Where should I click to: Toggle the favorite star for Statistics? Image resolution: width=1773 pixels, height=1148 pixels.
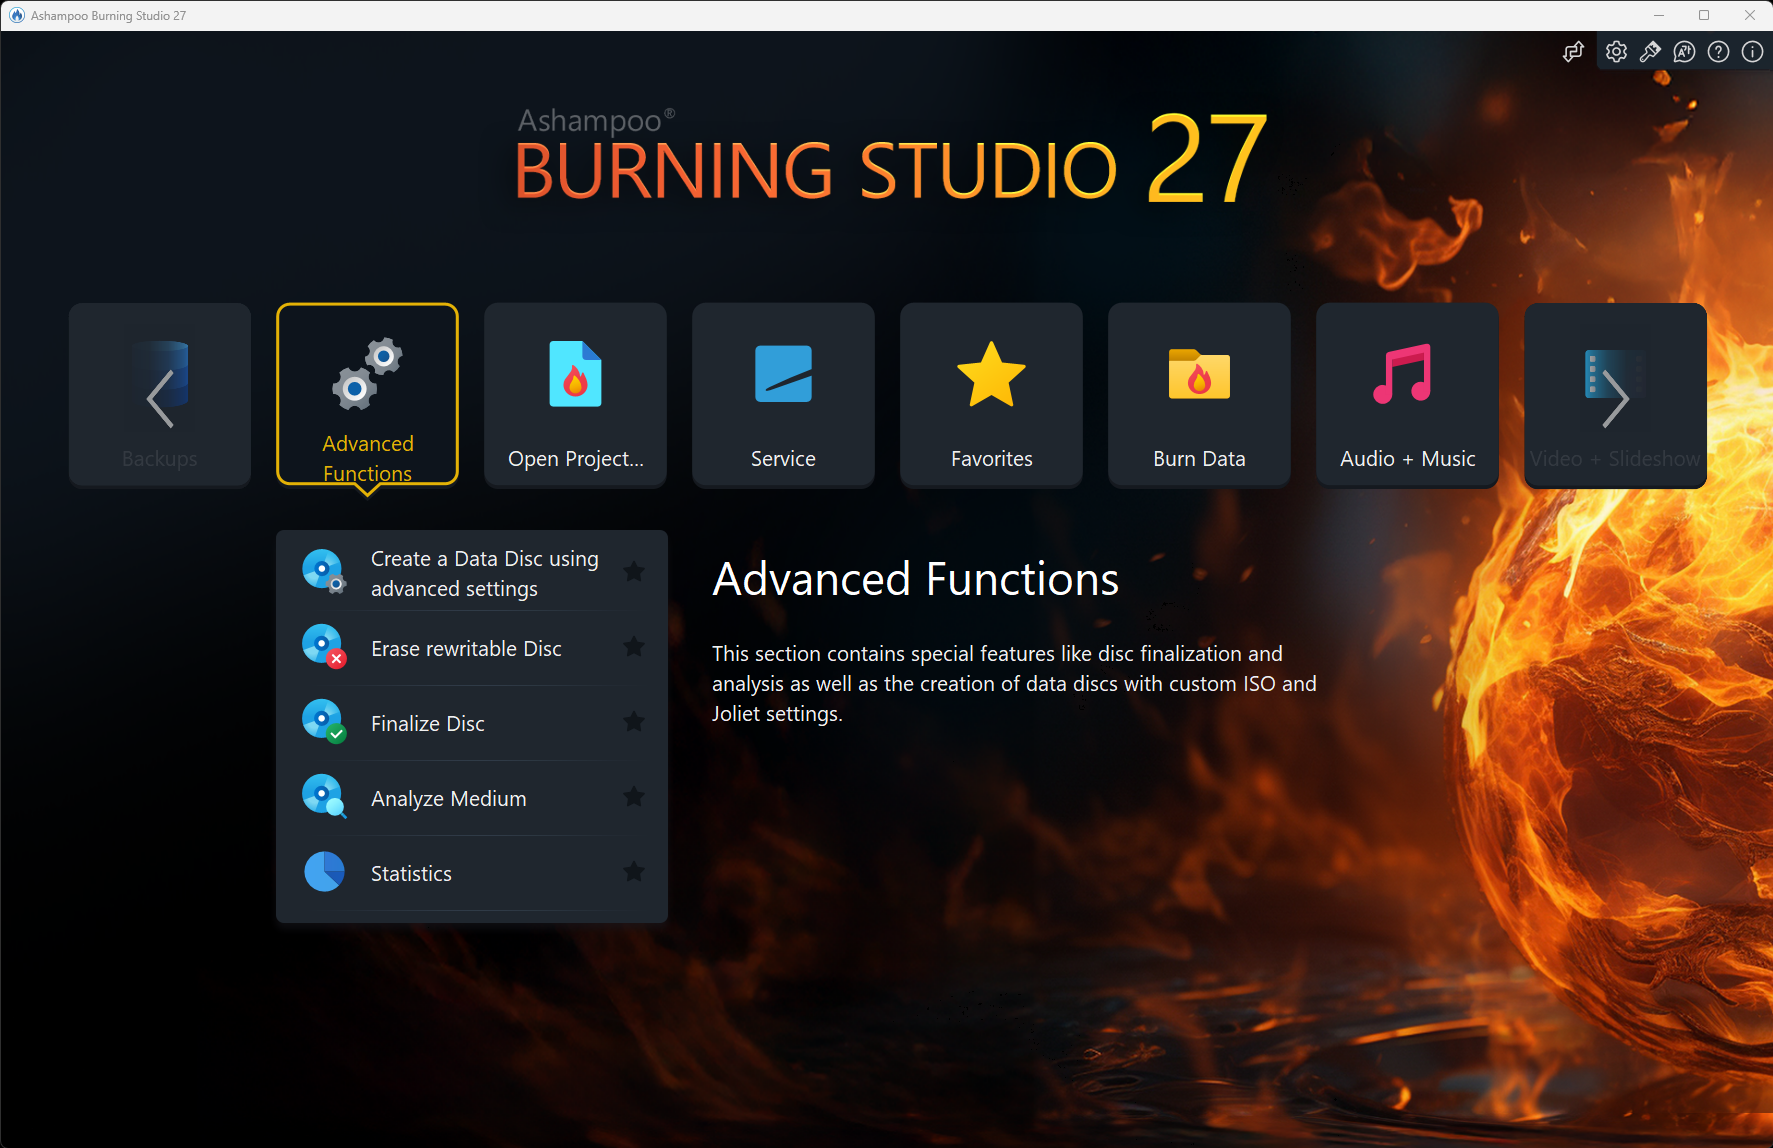[x=634, y=871]
